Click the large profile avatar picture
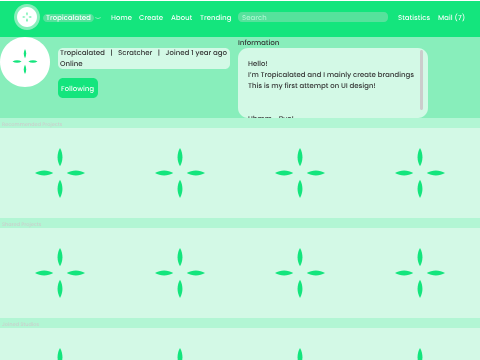This screenshot has width=480, height=360. [x=25, y=62]
